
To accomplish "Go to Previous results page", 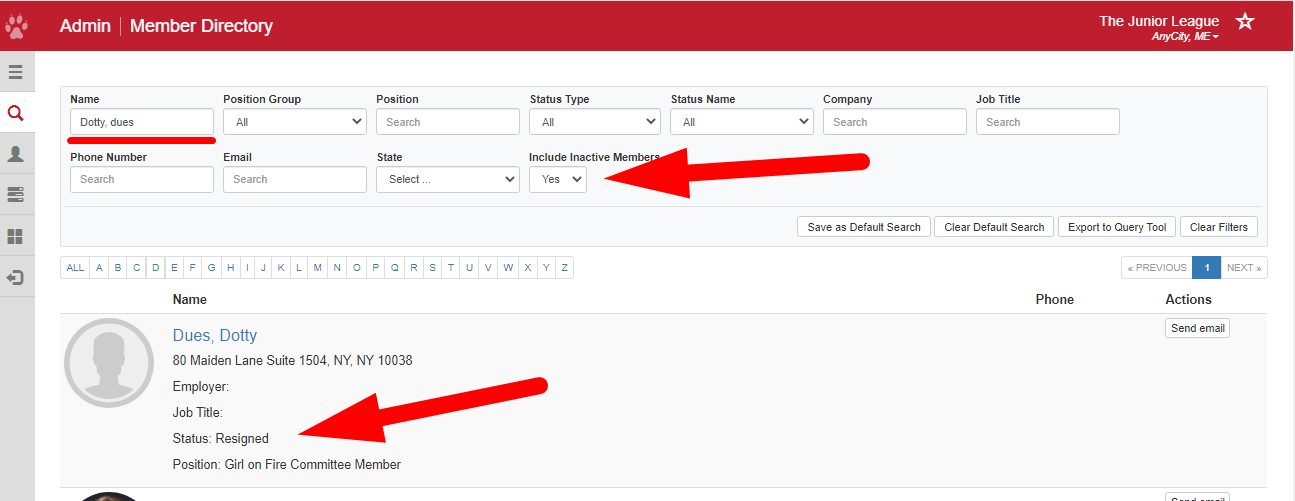I will [x=1158, y=267].
